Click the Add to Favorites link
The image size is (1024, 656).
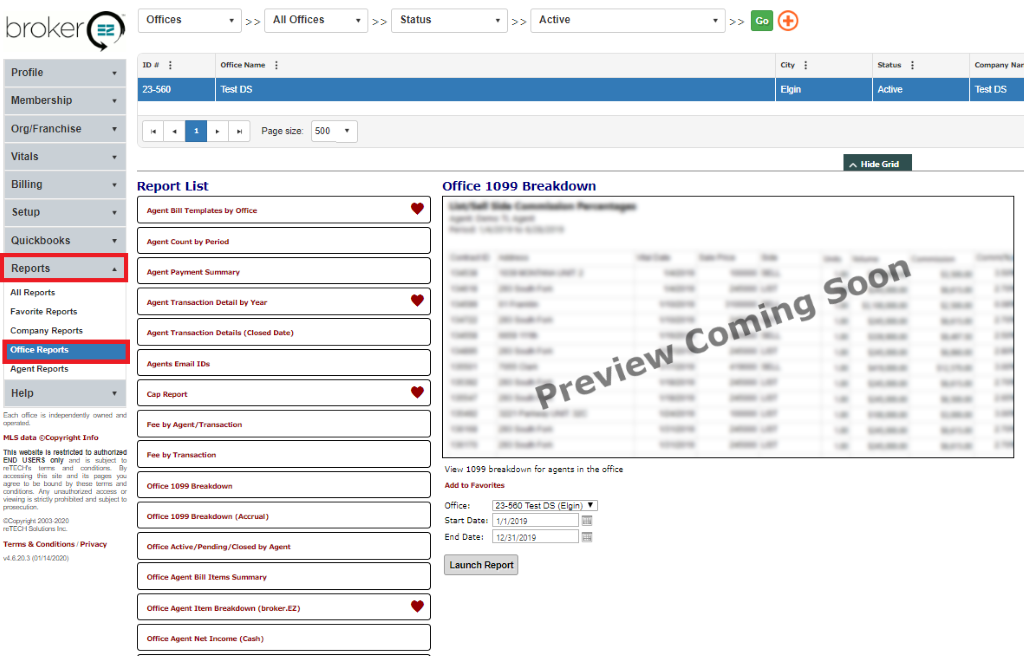pos(475,486)
